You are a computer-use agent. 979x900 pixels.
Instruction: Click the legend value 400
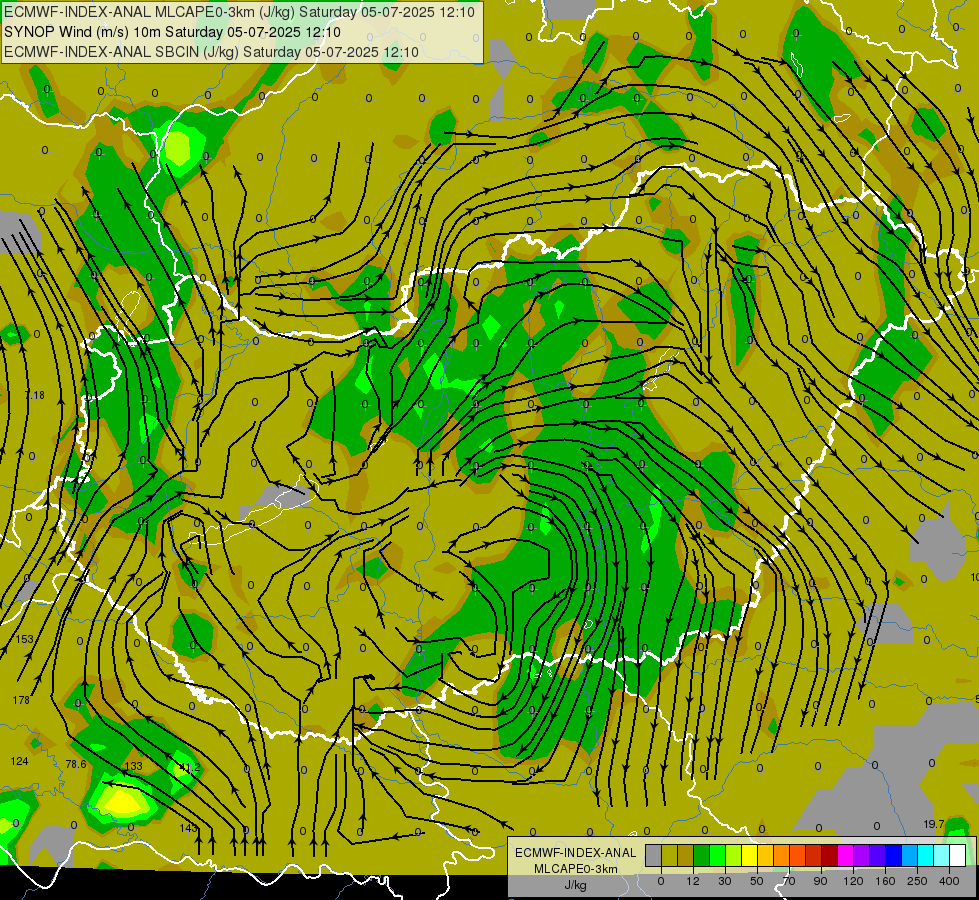949,881
